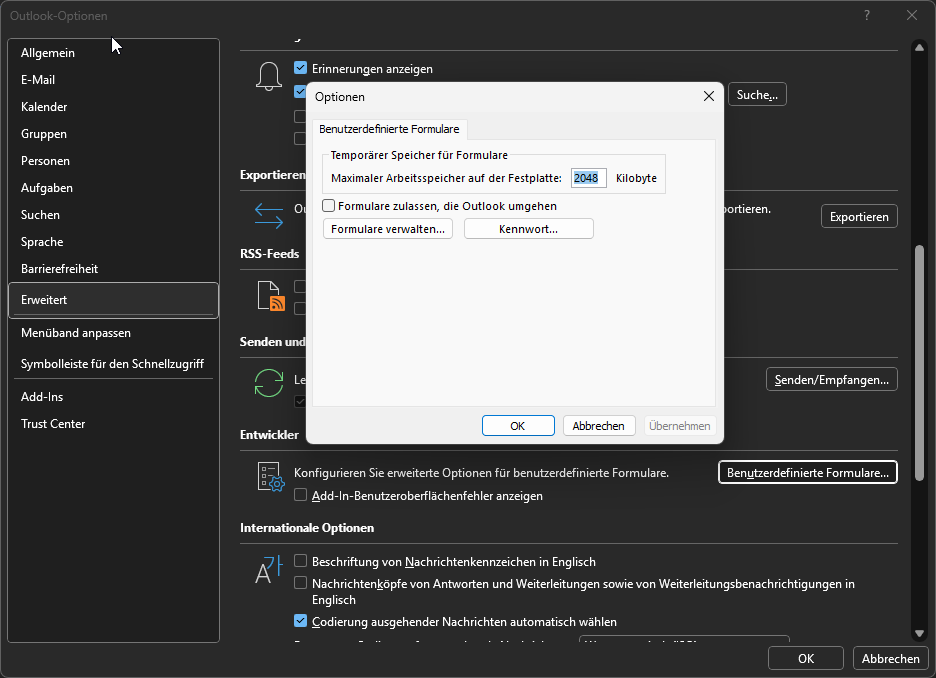Close the Optionen dialog with X
The image size is (936, 678).
pyautogui.click(x=709, y=96)
